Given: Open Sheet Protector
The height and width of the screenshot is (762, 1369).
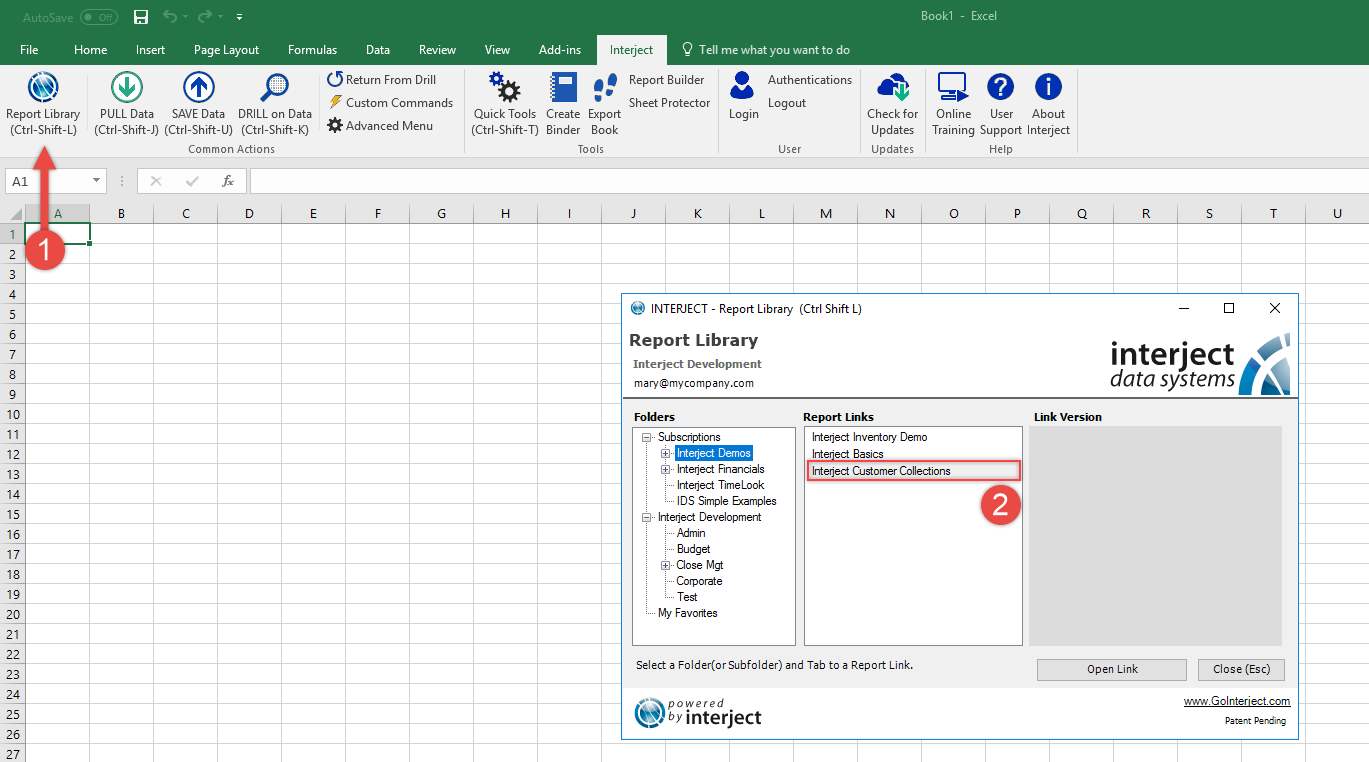Looking at the screenshot, I should 669,103.
